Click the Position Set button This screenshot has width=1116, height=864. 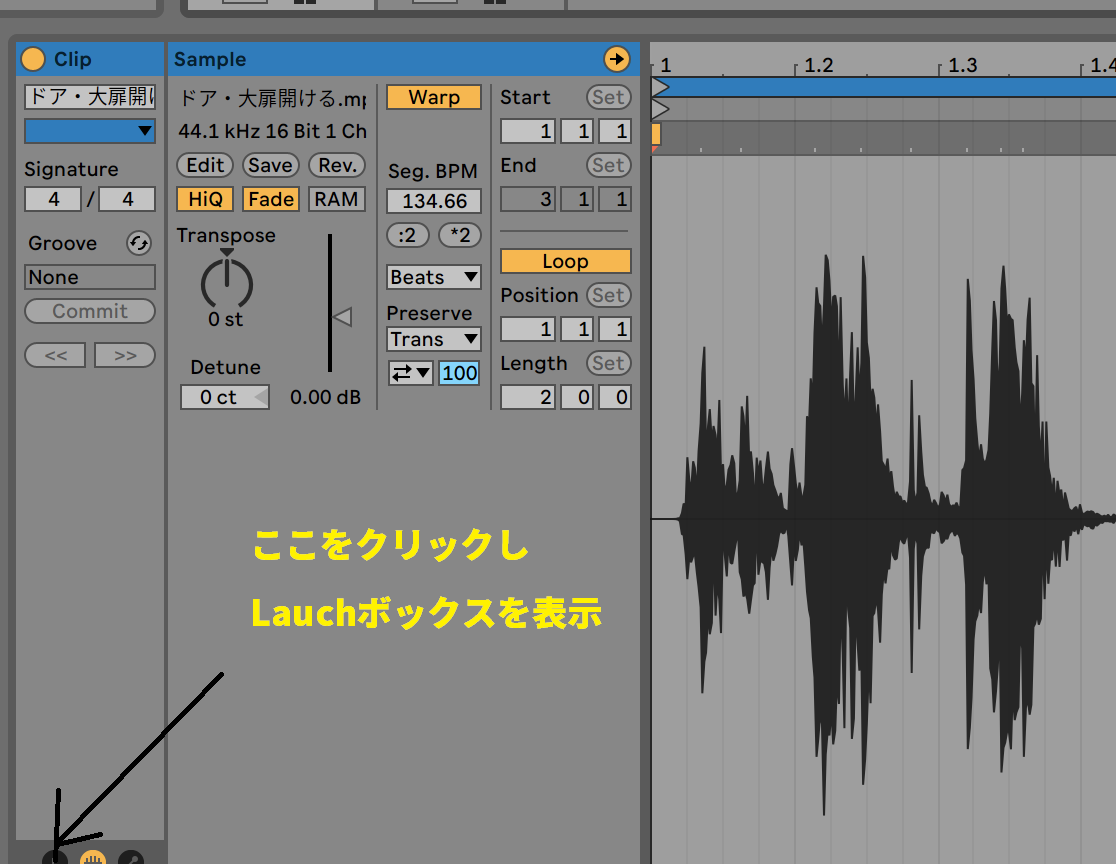tap(609, 295)
